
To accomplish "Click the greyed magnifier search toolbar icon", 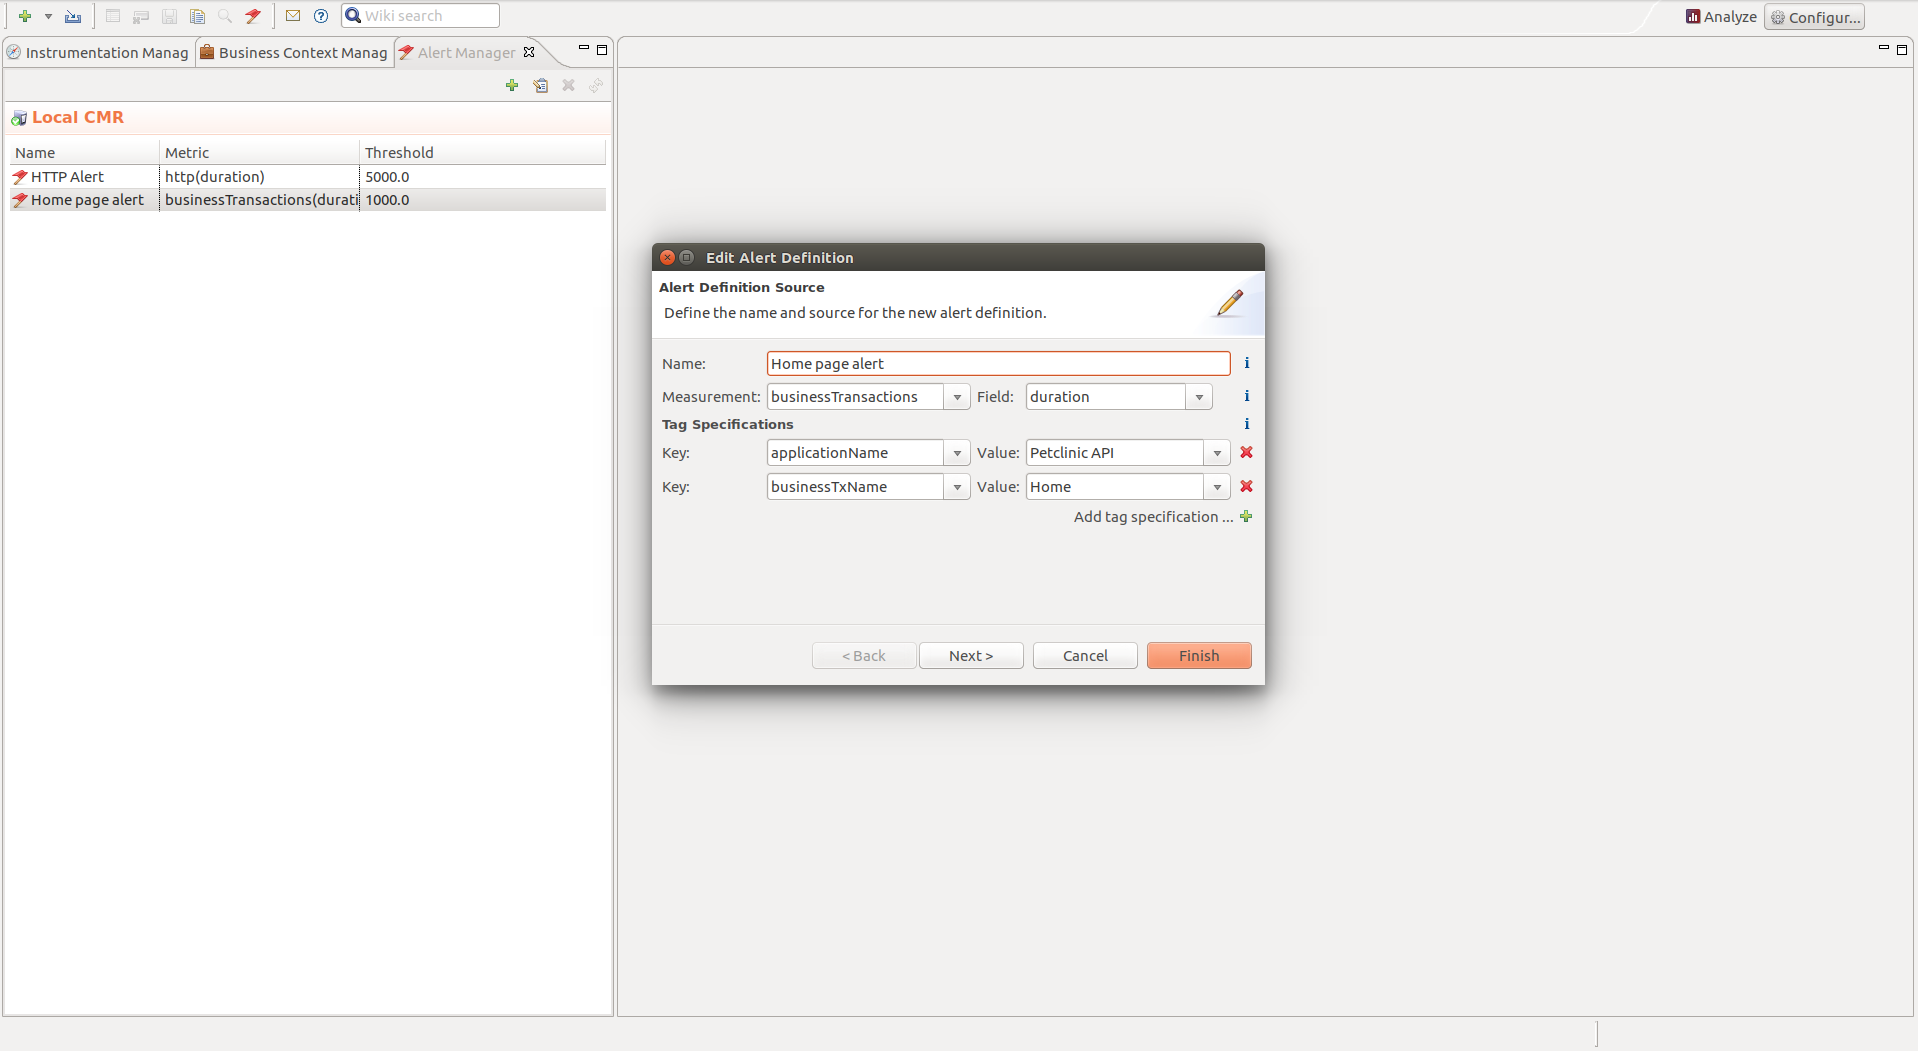I will coord(225,16).
